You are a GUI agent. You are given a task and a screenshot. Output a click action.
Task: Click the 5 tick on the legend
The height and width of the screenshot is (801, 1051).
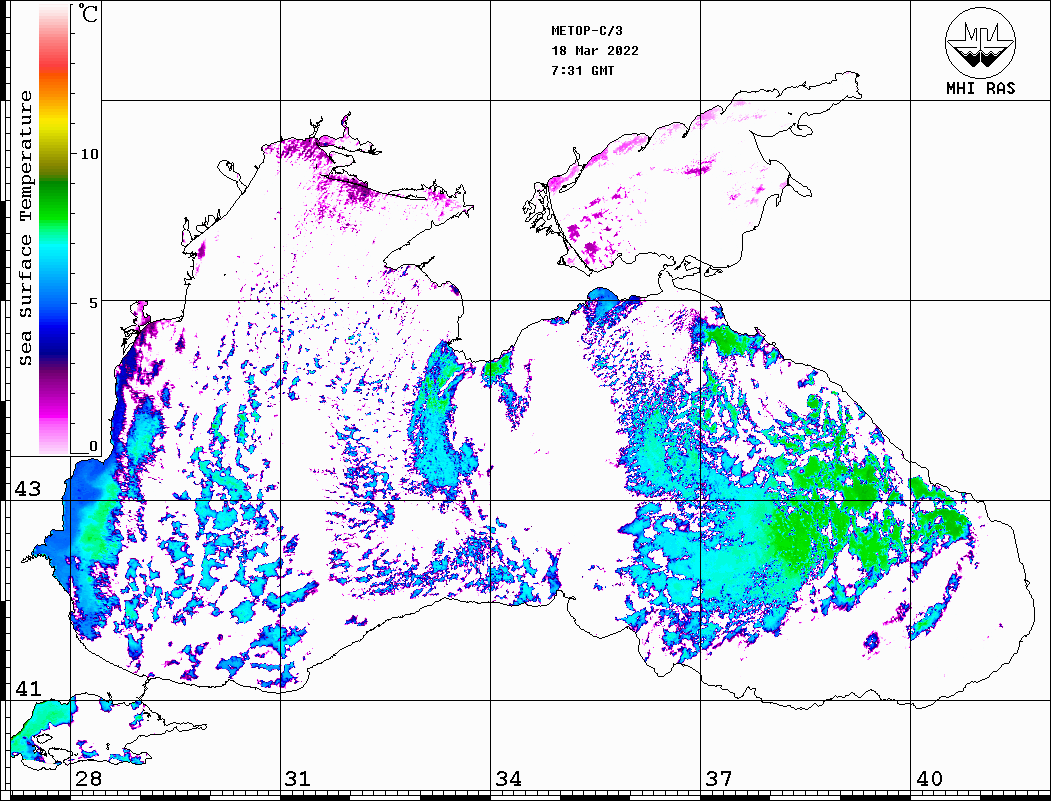tap(93, 303)
